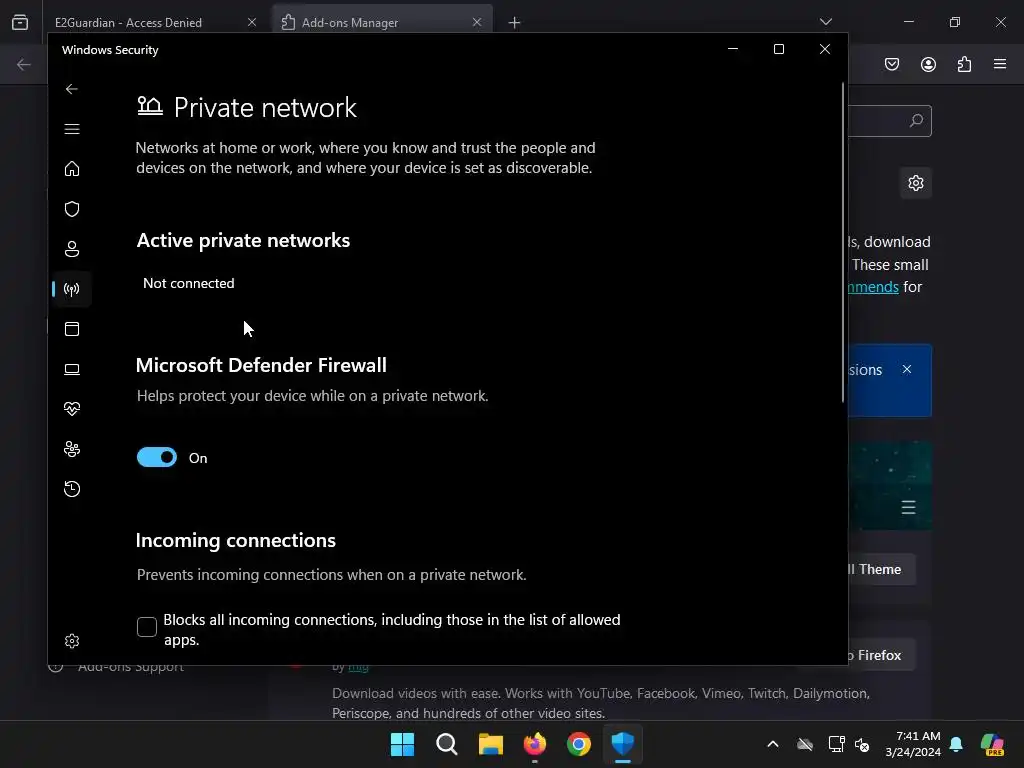Open Family options icon
Viewport: 1024px width, 768px height.
[72, 449]
